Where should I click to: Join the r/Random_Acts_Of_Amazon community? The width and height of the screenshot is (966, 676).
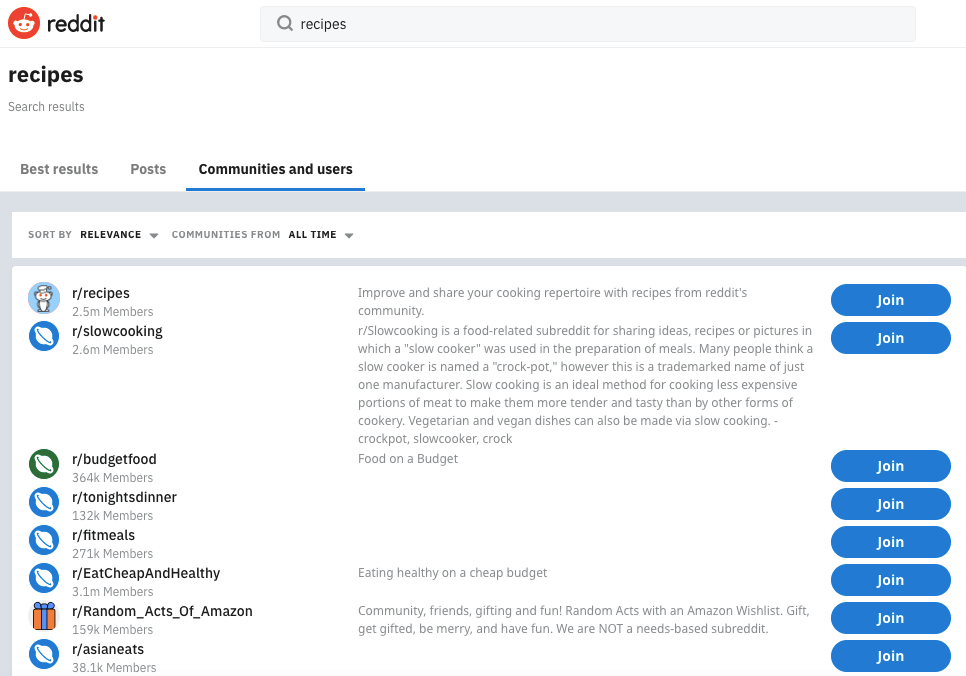pyautogui.click(x=890, y=618)
